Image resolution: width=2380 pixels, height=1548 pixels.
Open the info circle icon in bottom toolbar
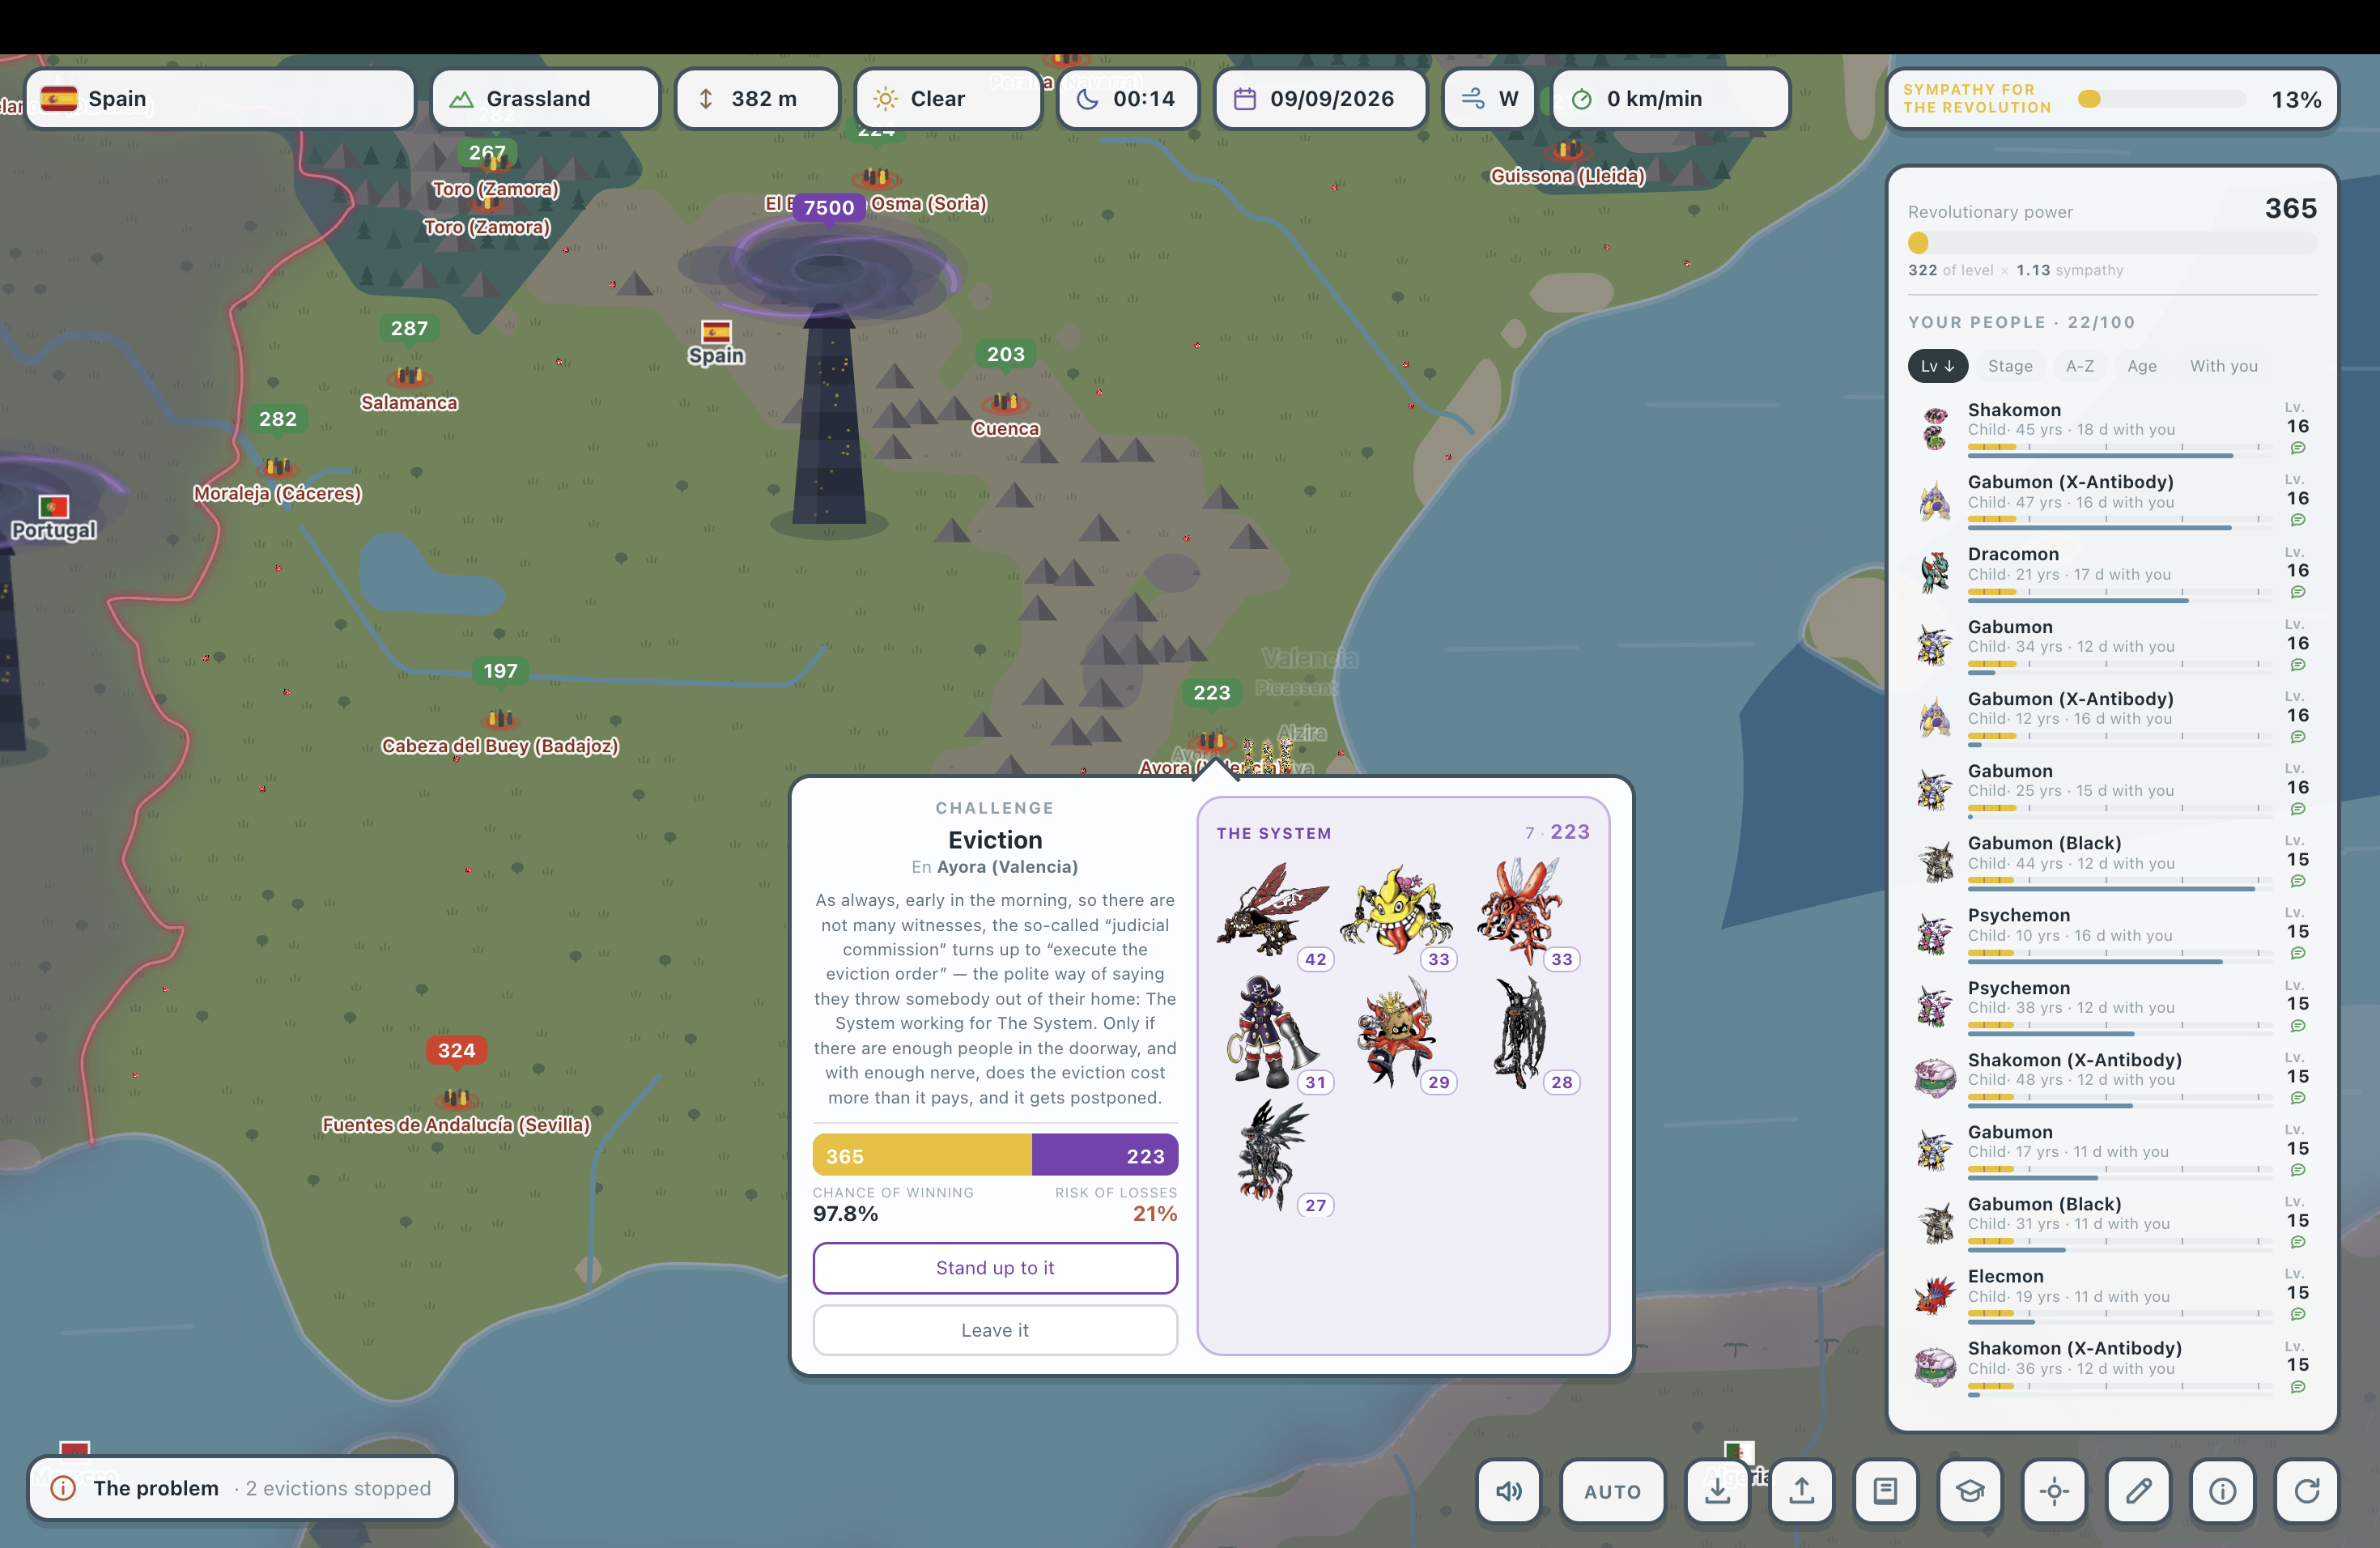(2222, 1491)
